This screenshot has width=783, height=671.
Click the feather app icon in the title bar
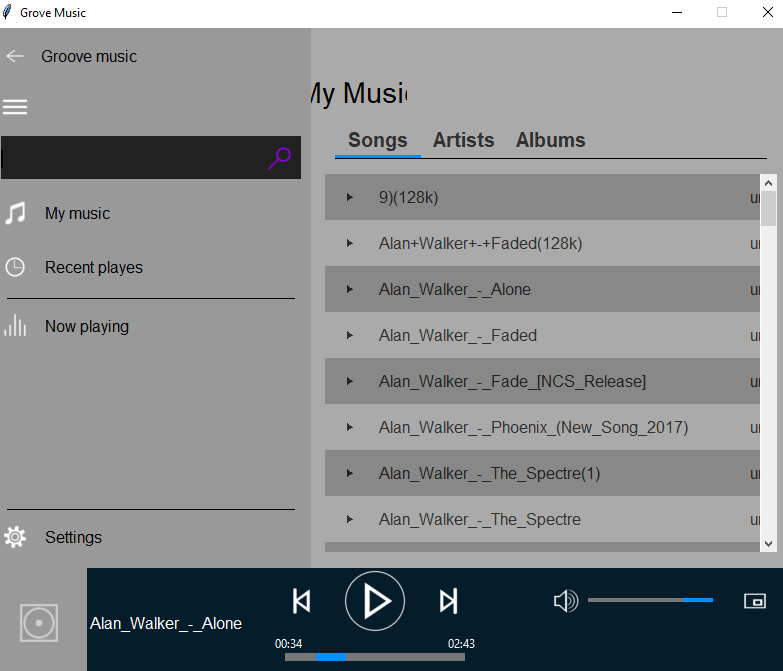point(7,12)
